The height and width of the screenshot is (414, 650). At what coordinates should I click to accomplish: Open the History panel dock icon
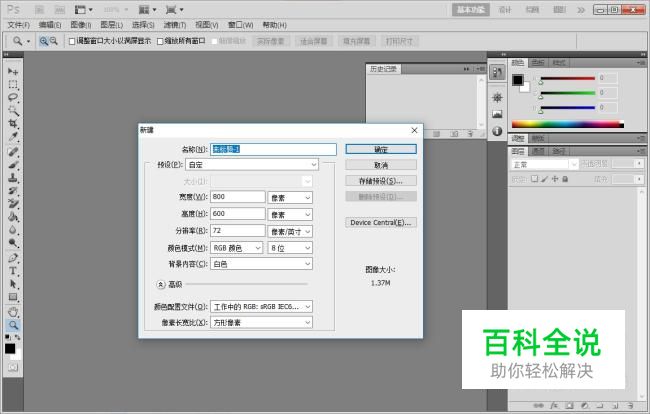497,73
